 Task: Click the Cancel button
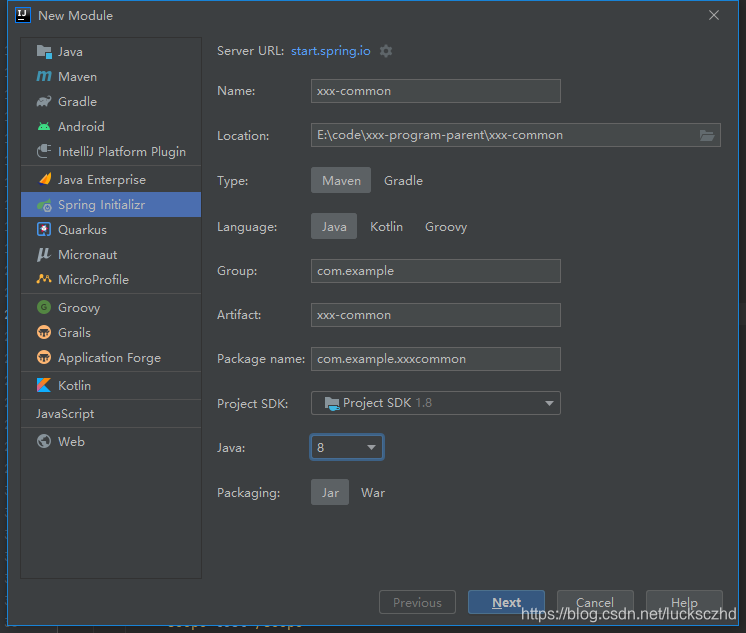pos(595,603)
